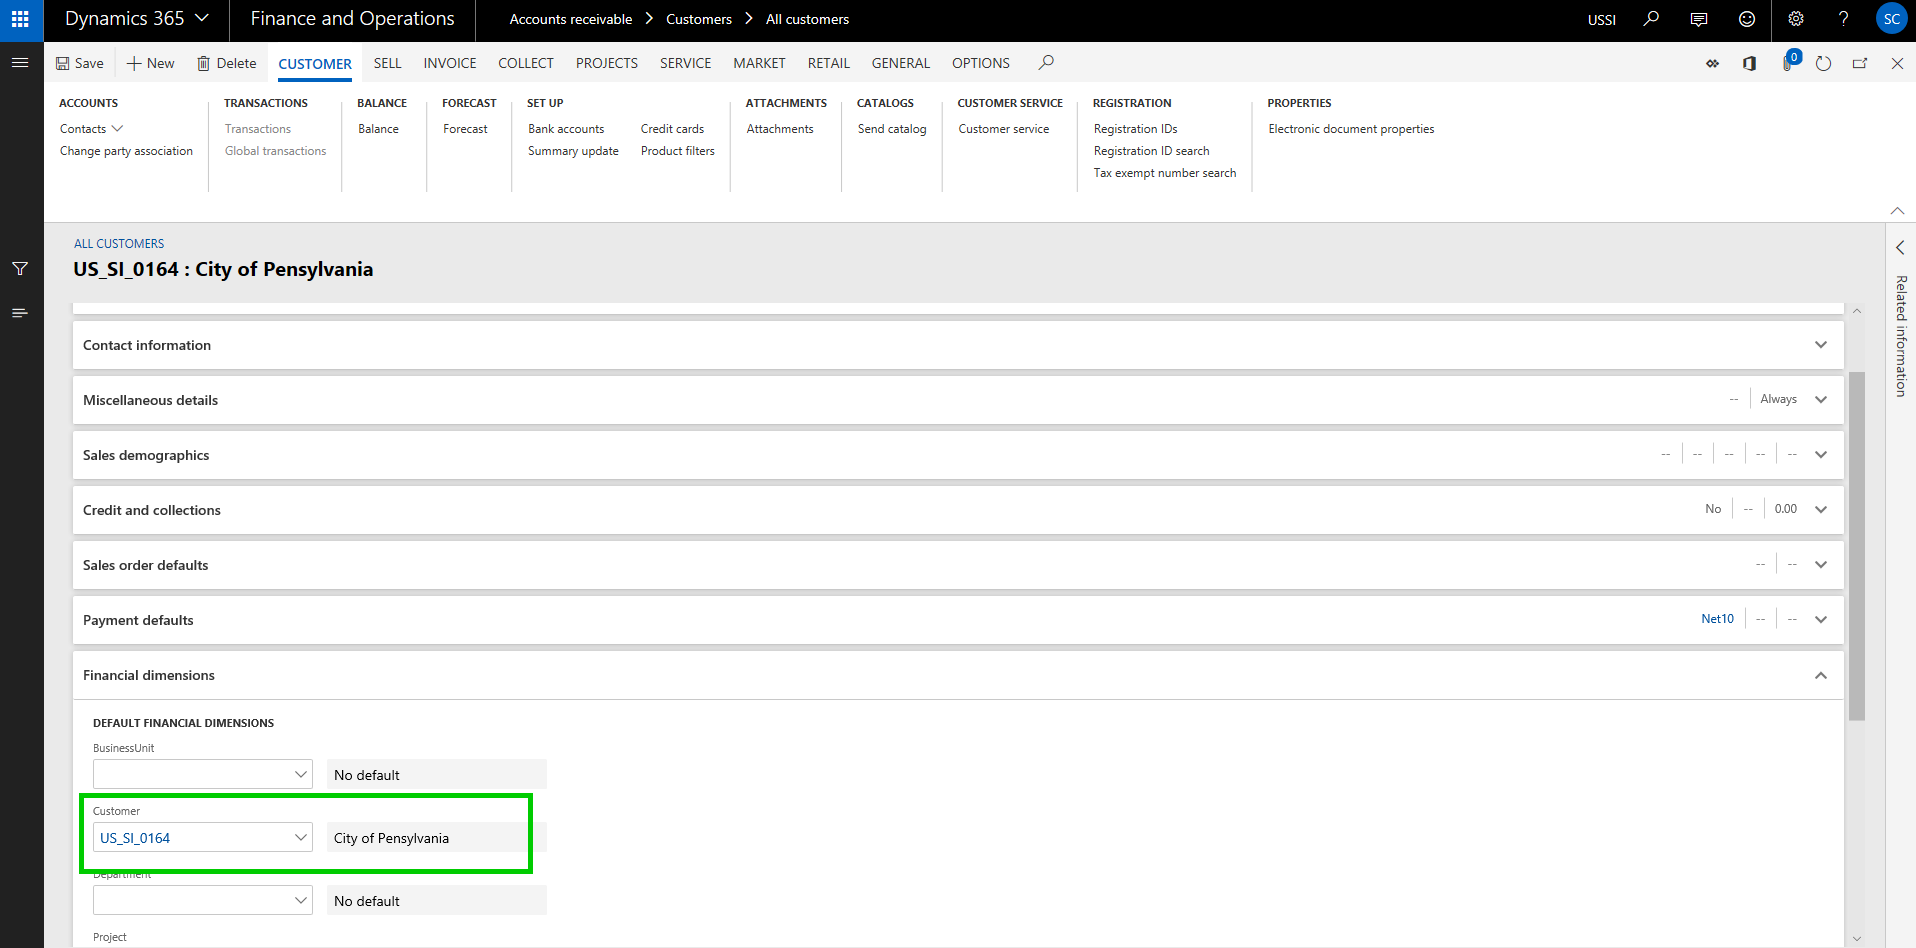Click the Registration IDs link
1916x948 pixels.
click(x=1135, y=129)
